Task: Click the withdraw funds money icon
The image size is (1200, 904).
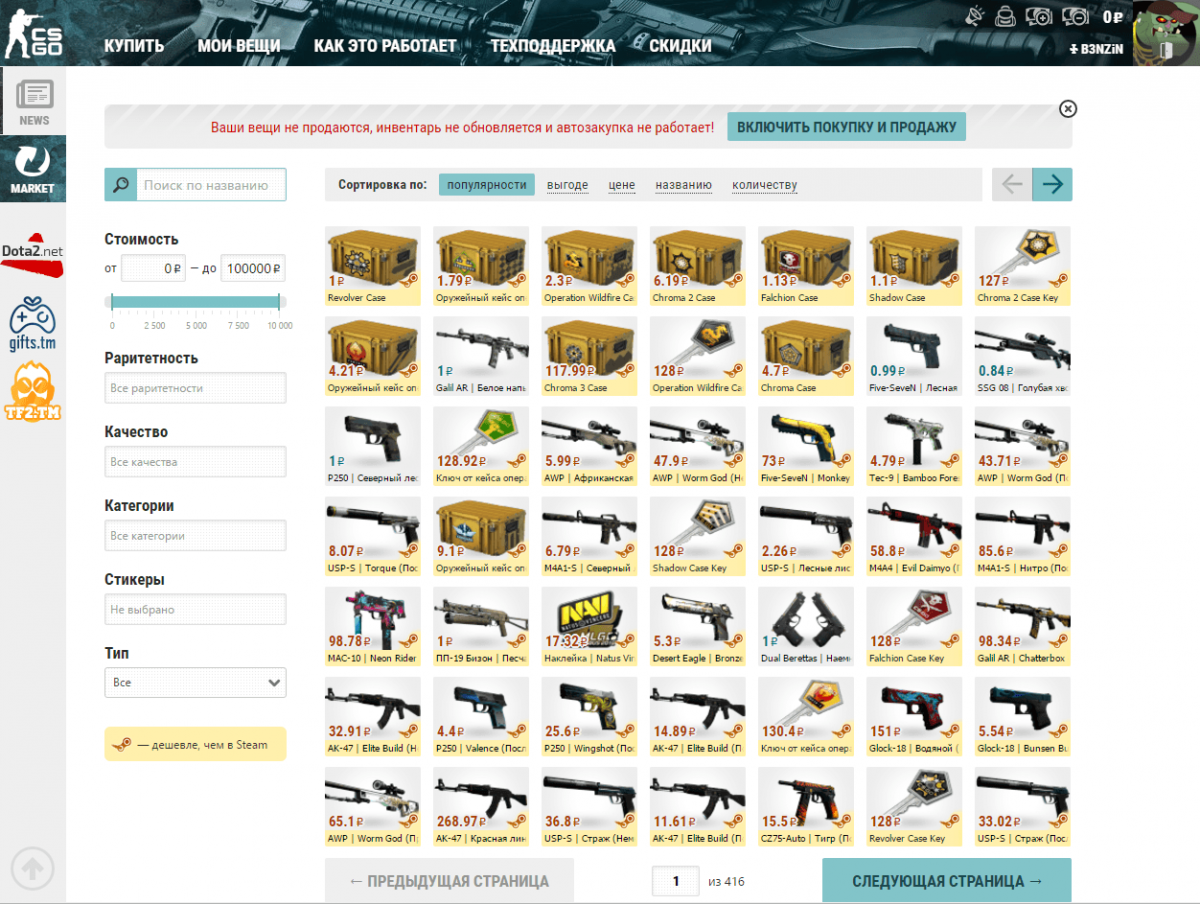Action: coord(1076,16)
